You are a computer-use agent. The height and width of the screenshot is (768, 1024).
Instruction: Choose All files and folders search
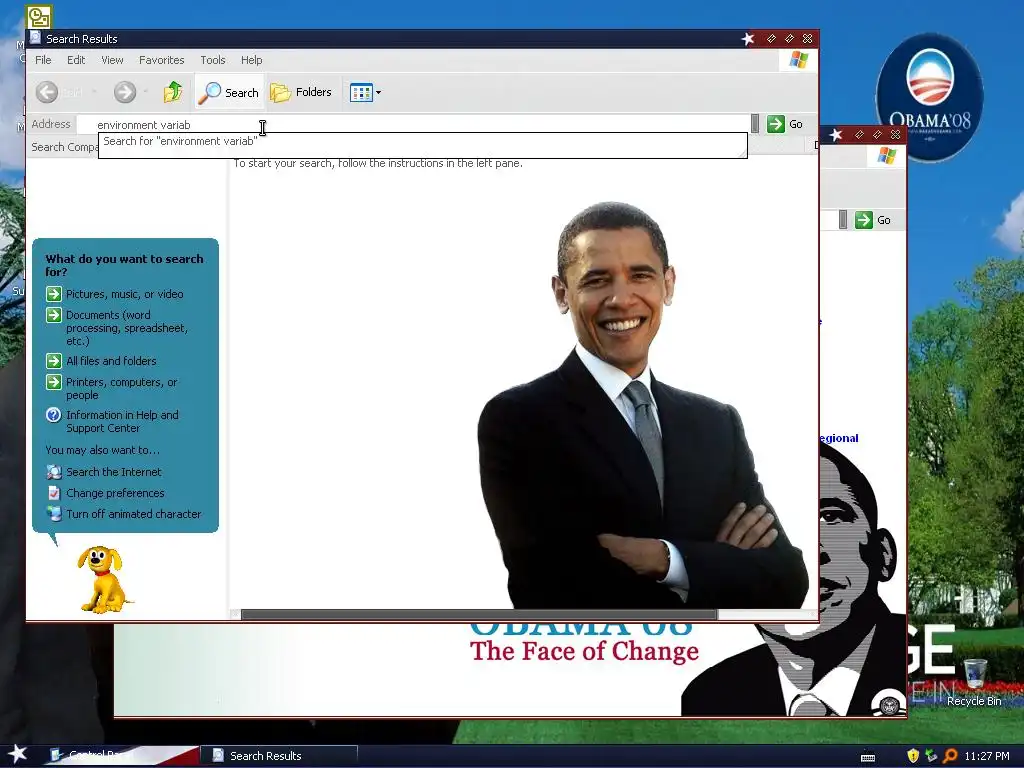111,361
